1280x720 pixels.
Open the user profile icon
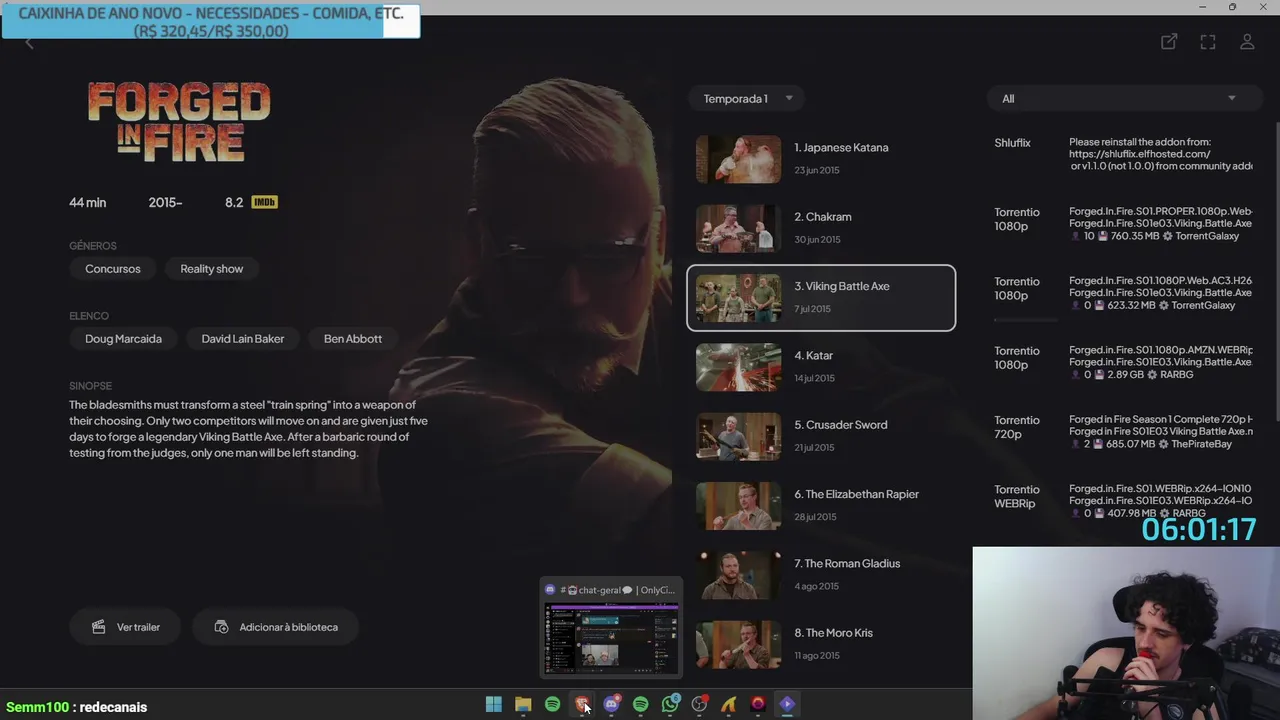(1247, 42)
